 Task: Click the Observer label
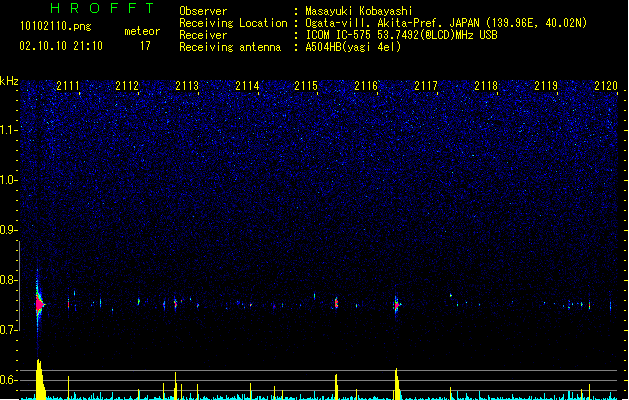[203, 11]
